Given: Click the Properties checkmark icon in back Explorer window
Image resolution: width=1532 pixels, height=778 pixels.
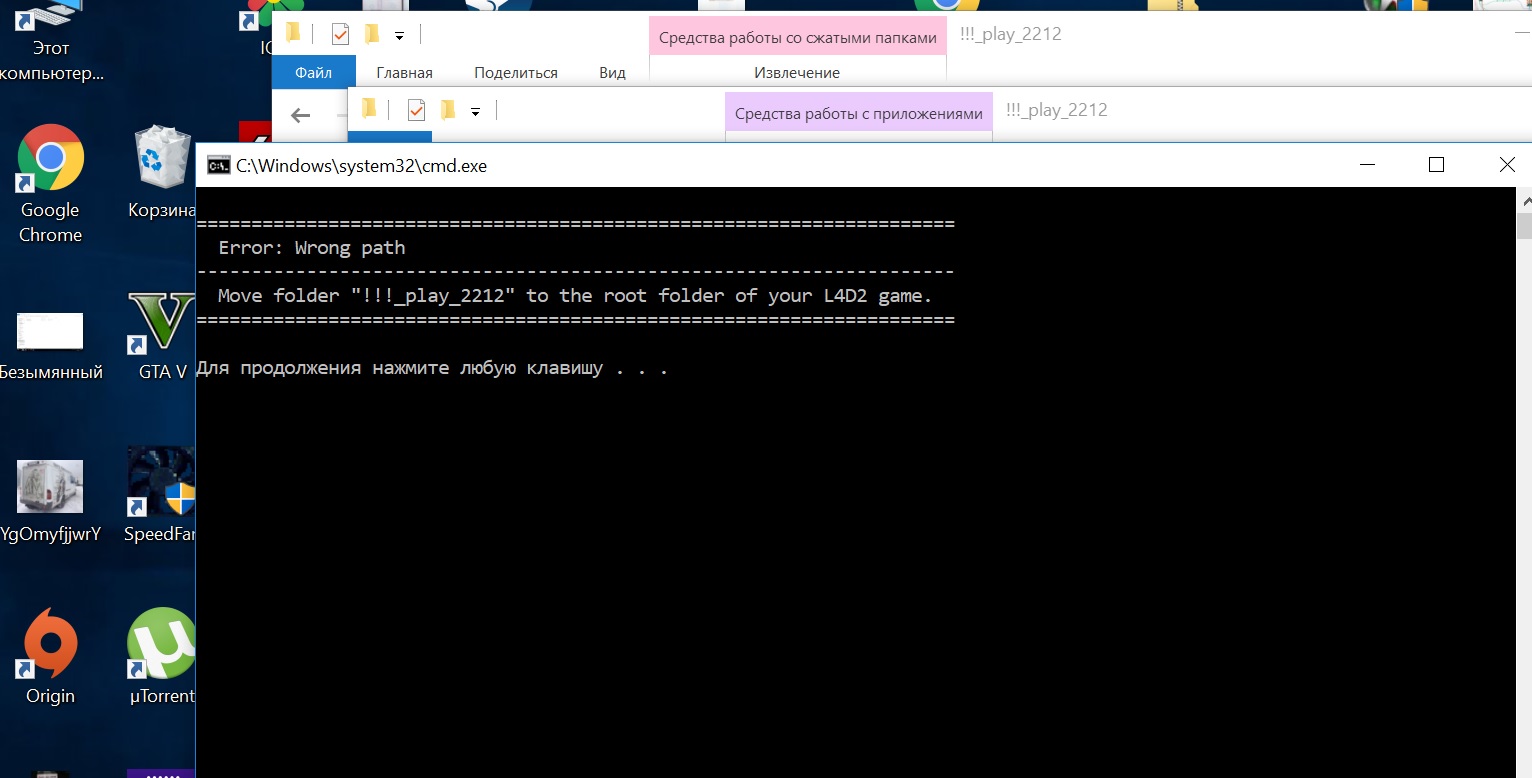Looking at the screenshot, I should [340, 35].
